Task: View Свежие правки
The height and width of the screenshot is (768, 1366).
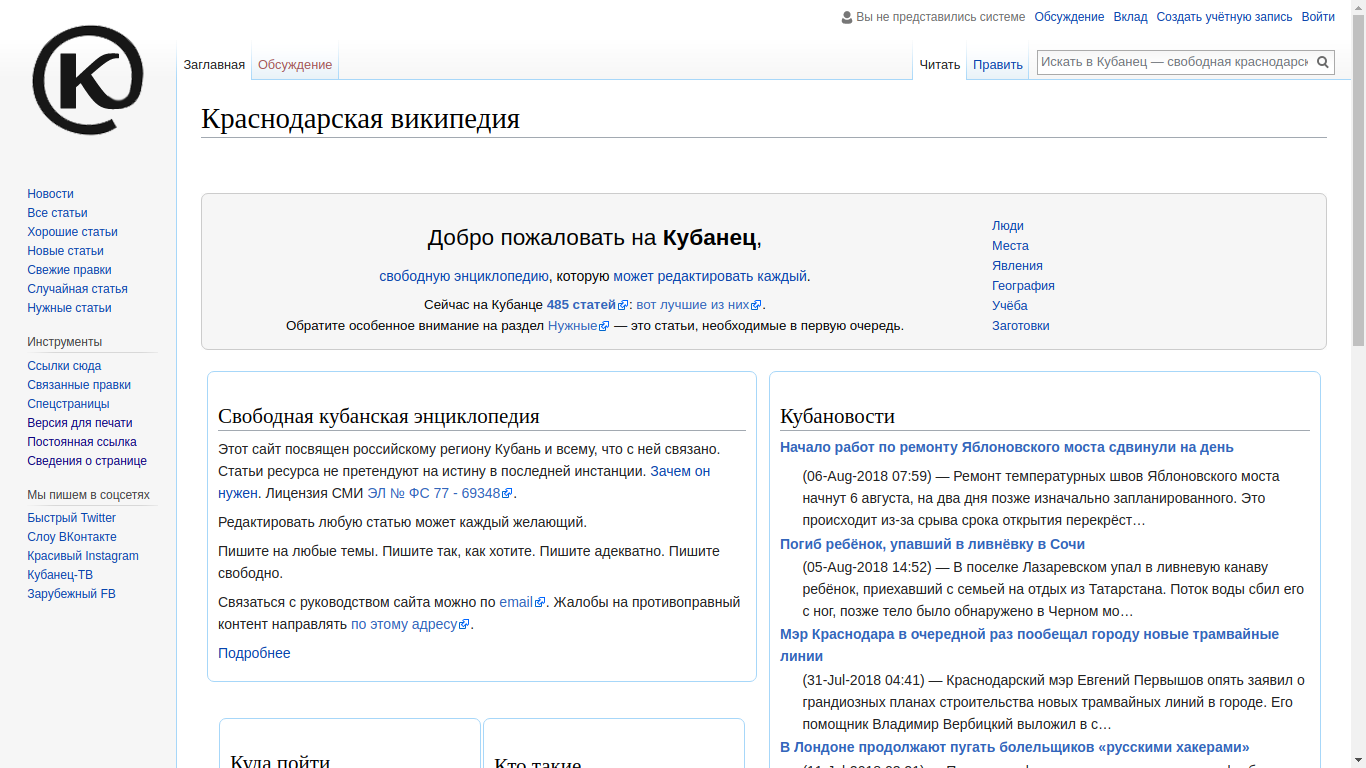Action: coord(69,270)
